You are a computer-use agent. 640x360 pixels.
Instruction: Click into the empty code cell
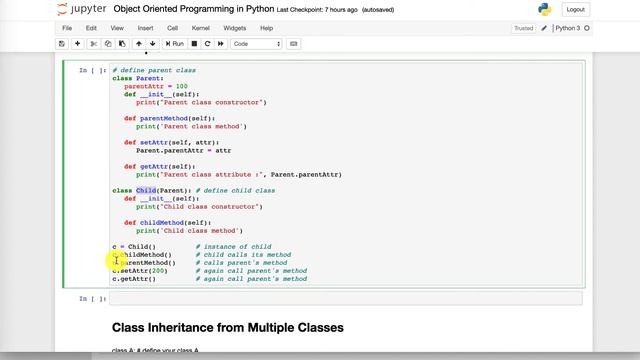click(346, 298)
